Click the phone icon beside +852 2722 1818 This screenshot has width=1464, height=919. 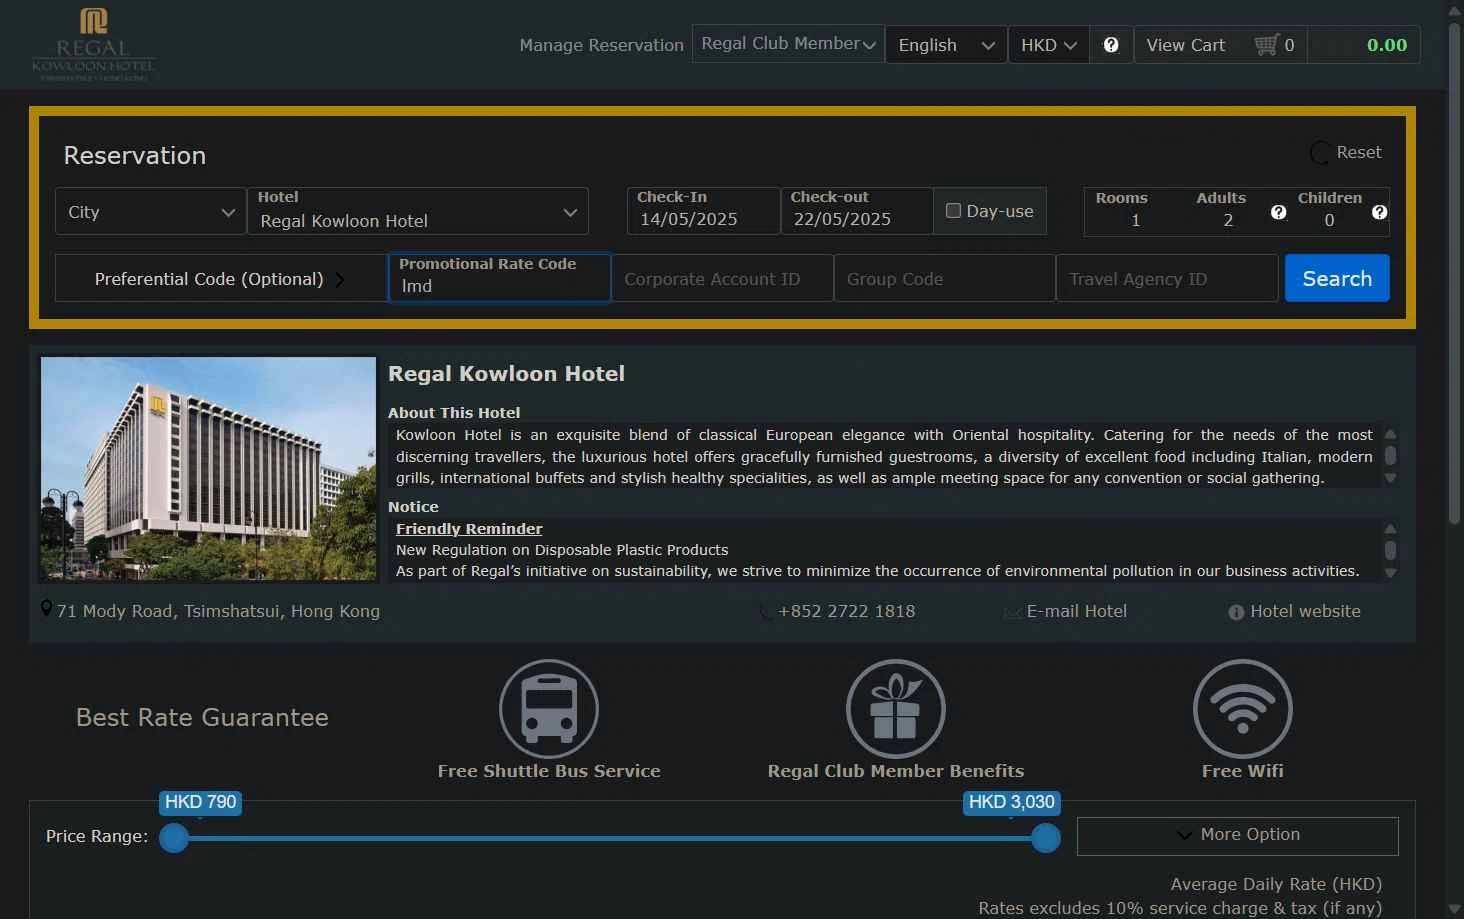pyautogui.click(x=766, y=611)
